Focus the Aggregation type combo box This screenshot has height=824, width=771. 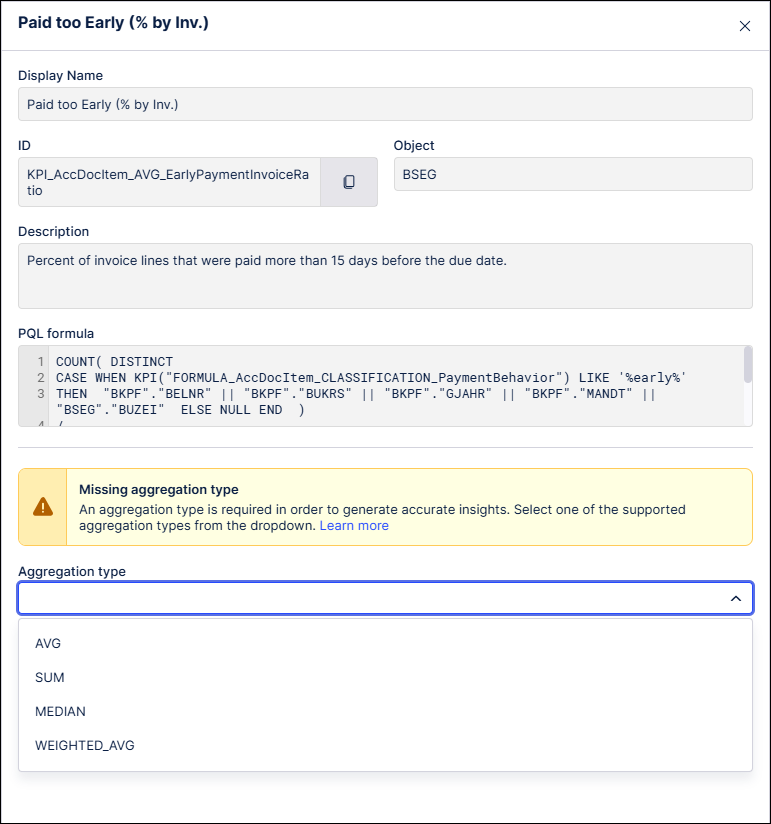coord(385,598)
